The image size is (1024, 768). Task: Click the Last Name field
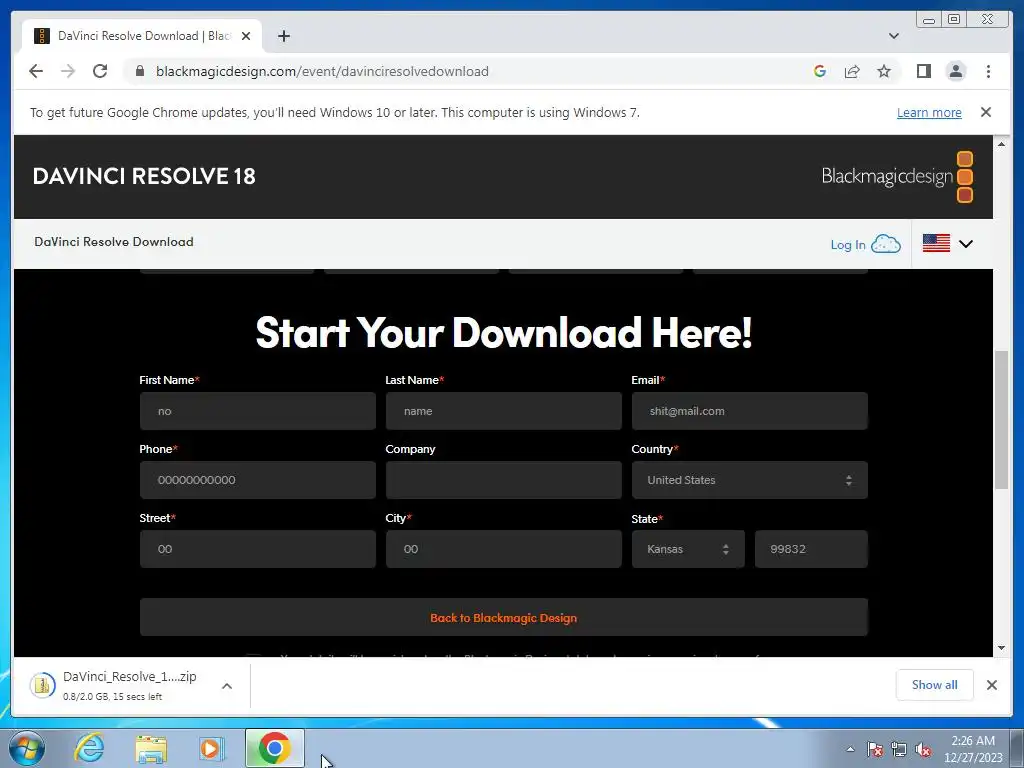[504, 411]
